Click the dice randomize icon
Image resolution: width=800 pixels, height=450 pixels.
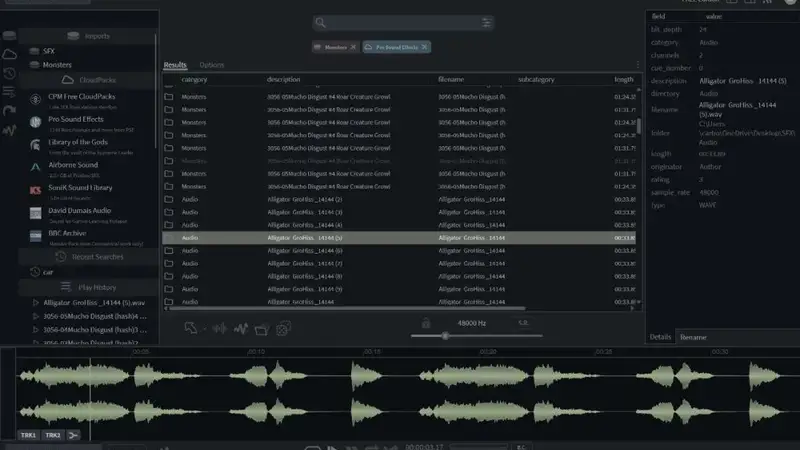(x=283, y=329)
